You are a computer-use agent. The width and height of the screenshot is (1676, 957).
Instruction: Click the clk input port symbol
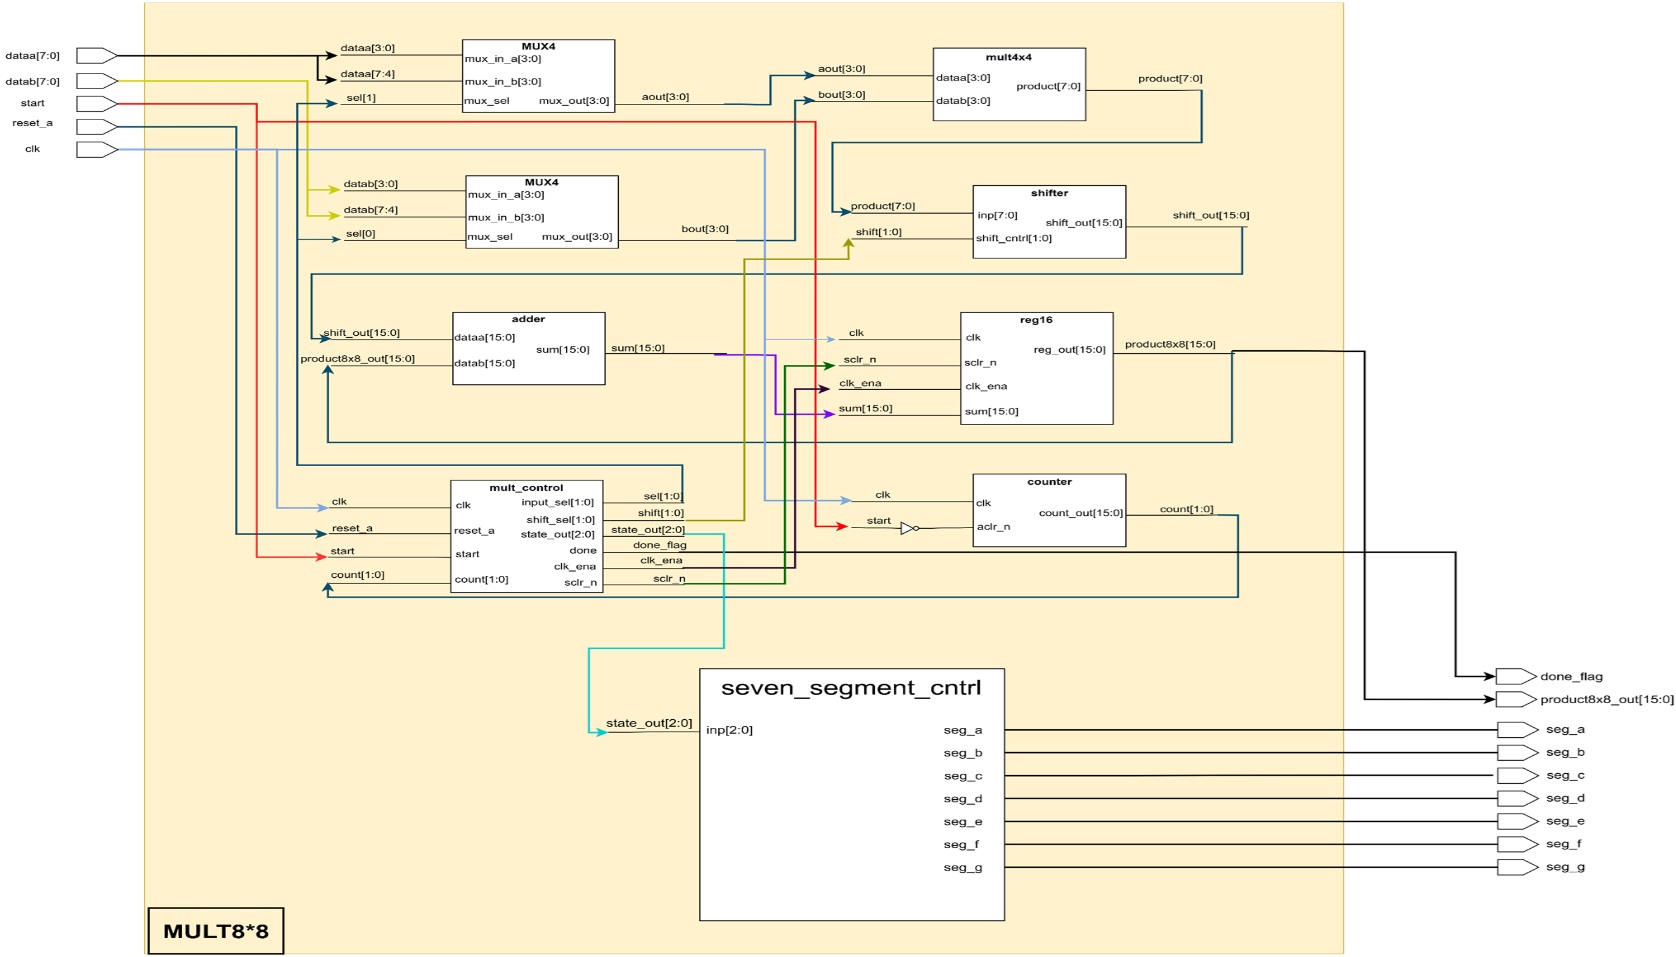[97, 150]
